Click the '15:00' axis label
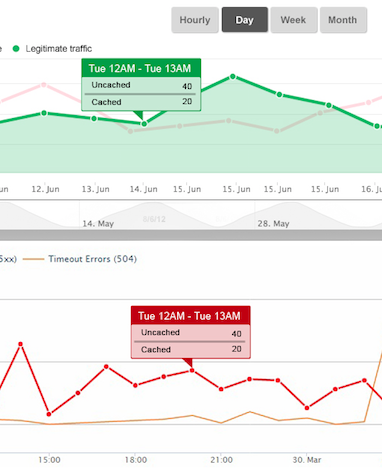The image size is (382, 474). (49, 460)
